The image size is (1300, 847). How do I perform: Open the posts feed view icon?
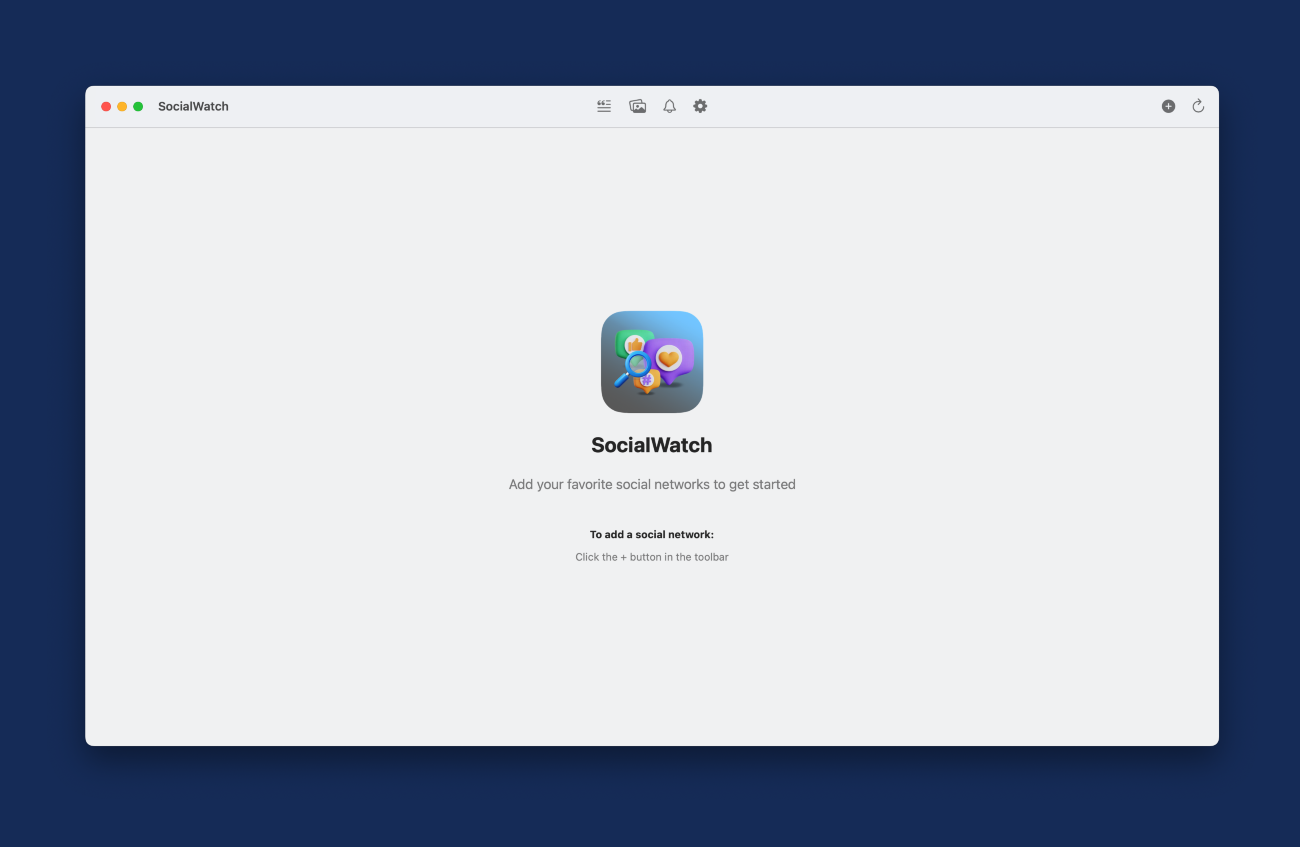pyautogui.click(x=604, y=106)
